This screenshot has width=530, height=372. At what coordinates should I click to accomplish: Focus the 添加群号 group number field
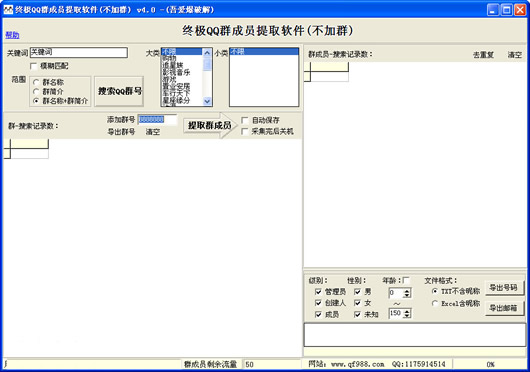tap(157, 120)
